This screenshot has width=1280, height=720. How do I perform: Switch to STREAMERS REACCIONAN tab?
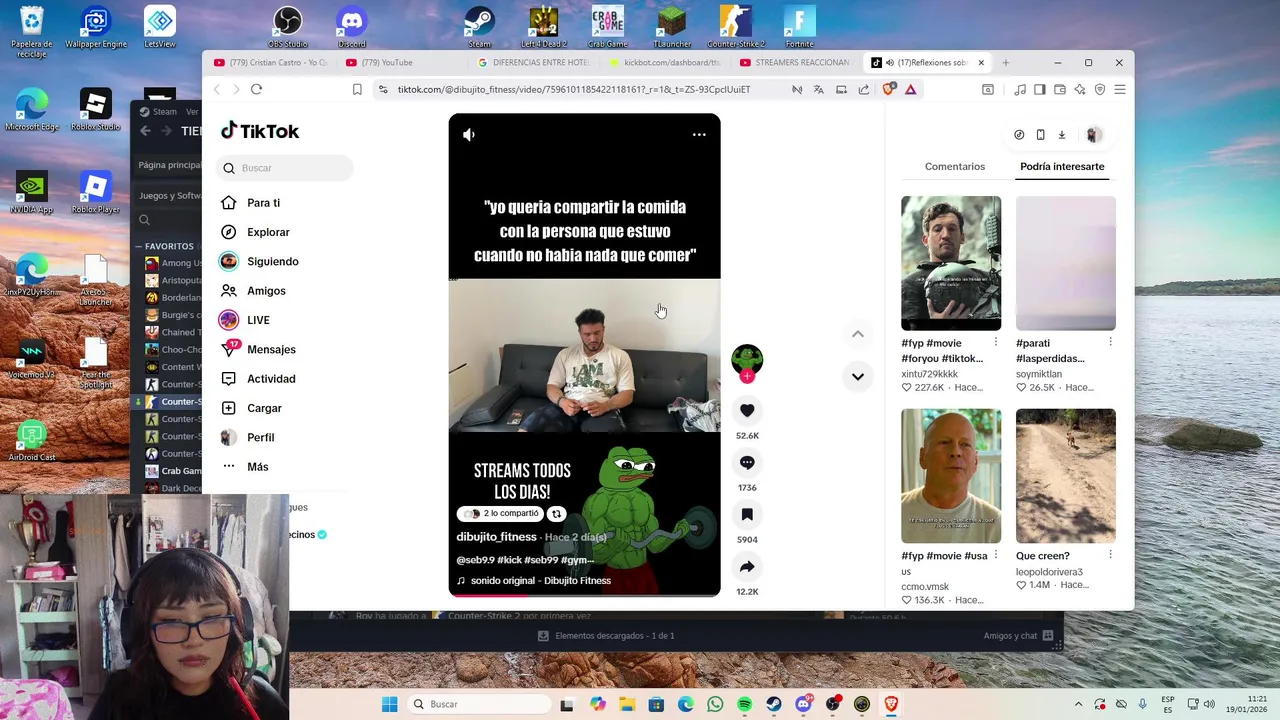pyautogui.click(x=796, y=62)
